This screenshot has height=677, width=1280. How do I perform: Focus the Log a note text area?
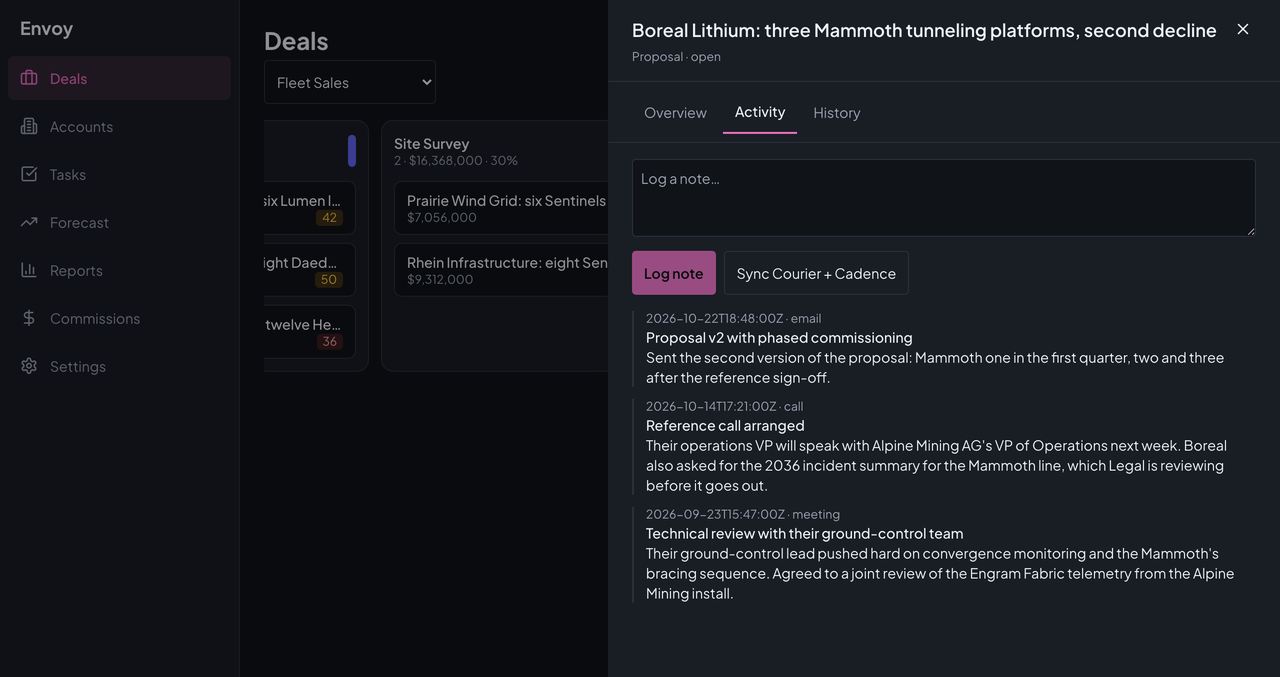click(x=944, y=198)
